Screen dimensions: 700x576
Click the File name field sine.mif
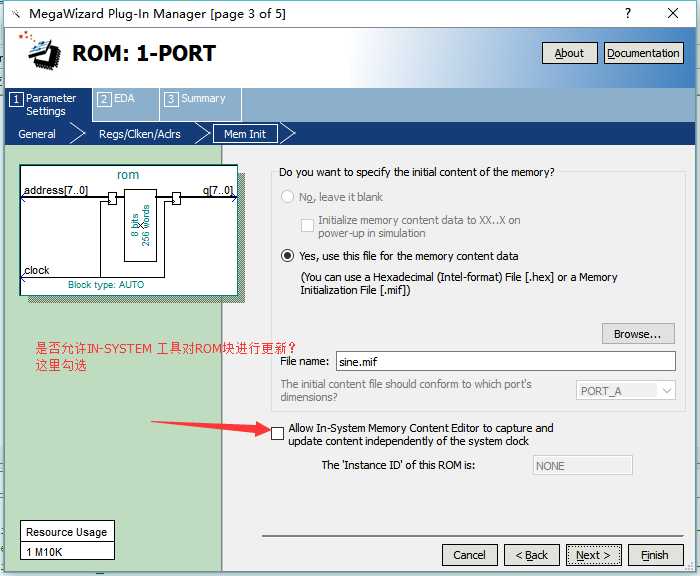coord(505,362)
